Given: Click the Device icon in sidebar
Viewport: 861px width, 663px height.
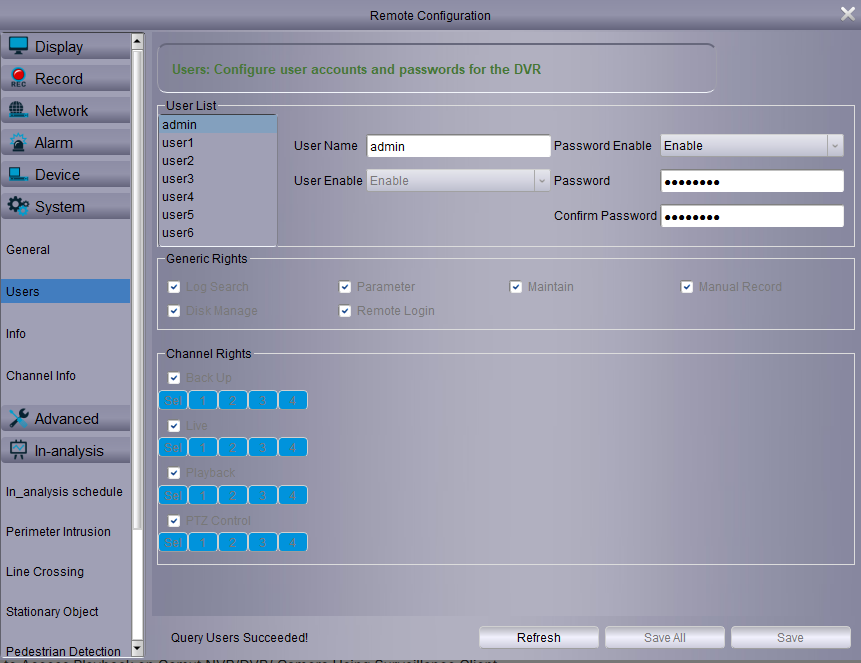Looking at the screenshot, I should pyautogui.click(x=18, y=174).
